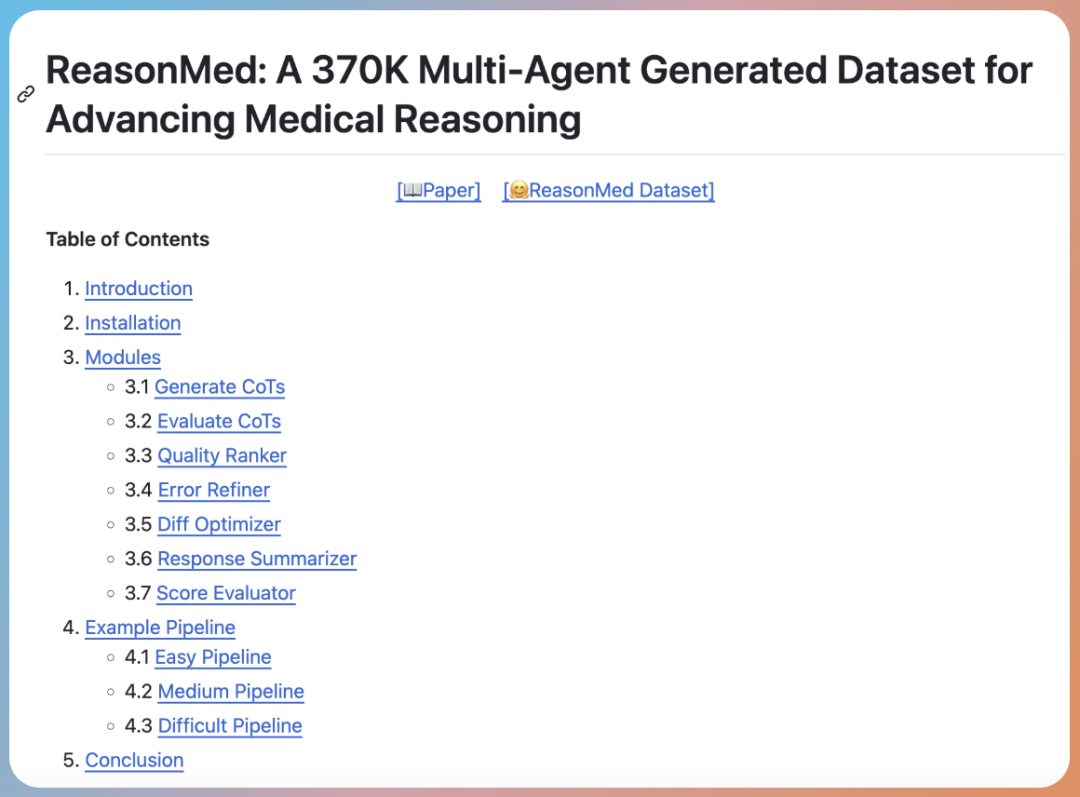
Task: Jump to the Quality Ranker section
Action: [222, 456]
